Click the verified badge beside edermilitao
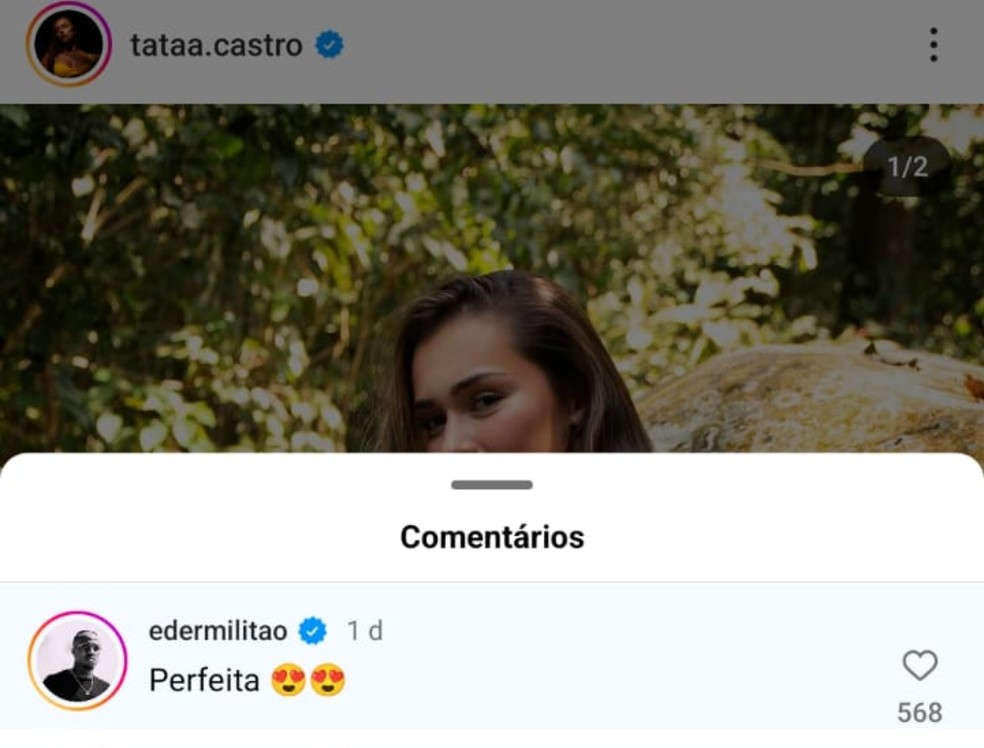 pyautogui.click(x=314, y=630)
